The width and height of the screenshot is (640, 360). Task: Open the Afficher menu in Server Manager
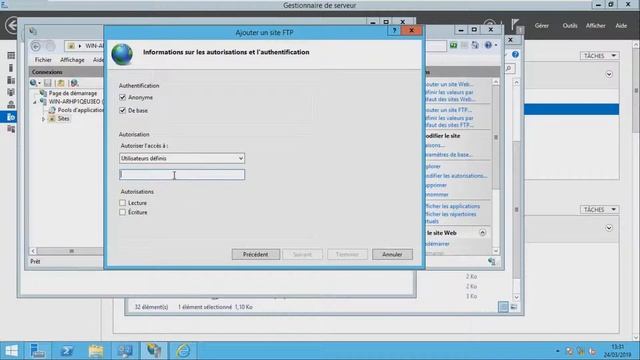(596, 25)
